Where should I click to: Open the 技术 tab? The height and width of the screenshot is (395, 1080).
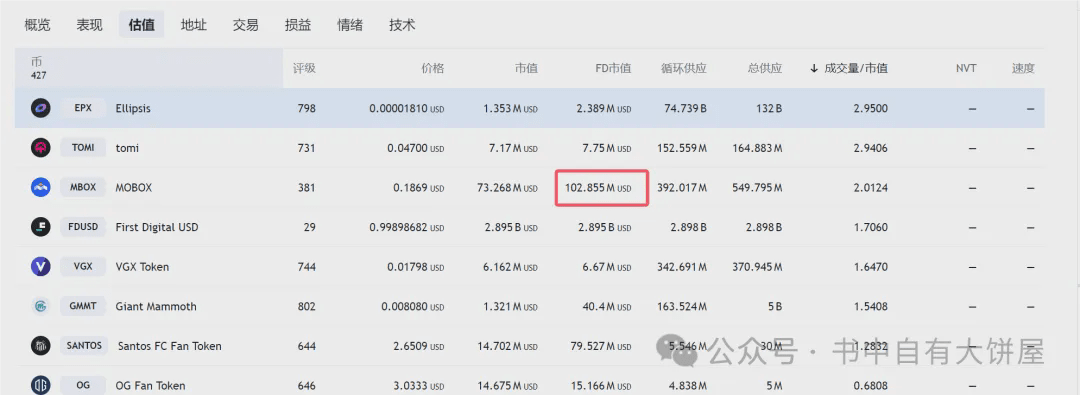point(402,26)
